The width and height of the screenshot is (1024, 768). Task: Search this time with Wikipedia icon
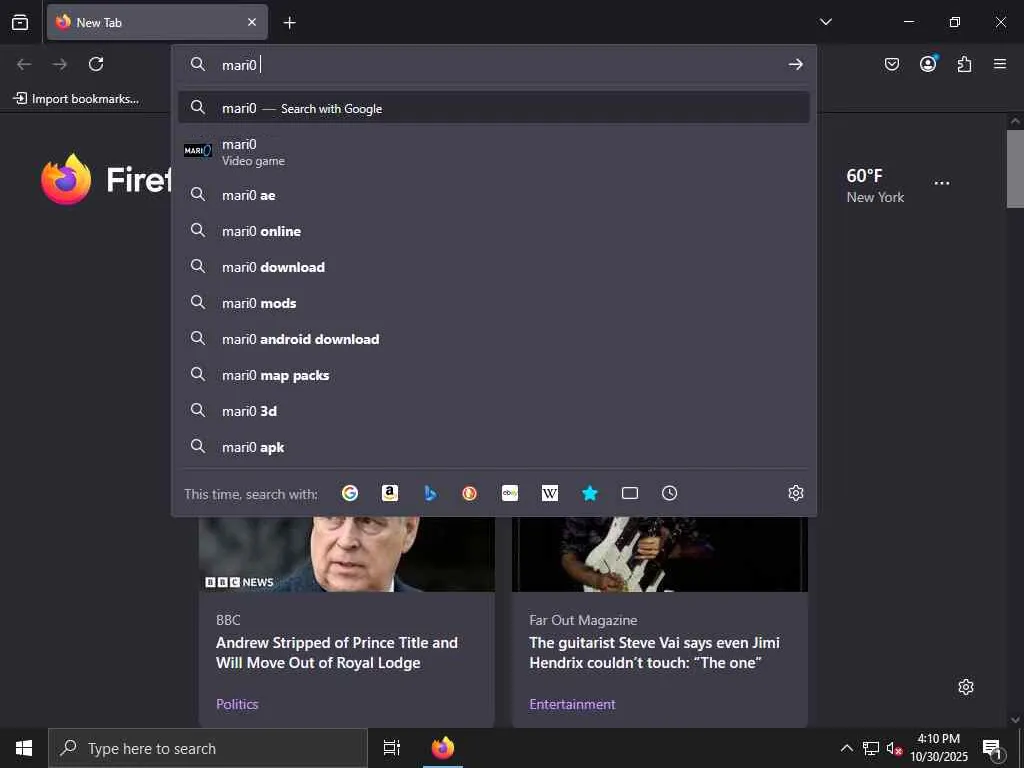[550, 493]
